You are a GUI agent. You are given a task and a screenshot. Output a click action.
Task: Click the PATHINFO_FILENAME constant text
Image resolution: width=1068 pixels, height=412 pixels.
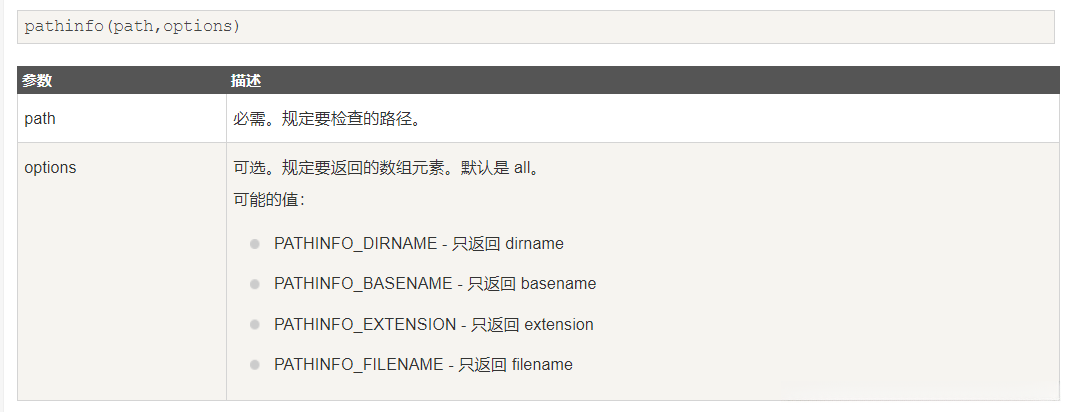[358, 365]
